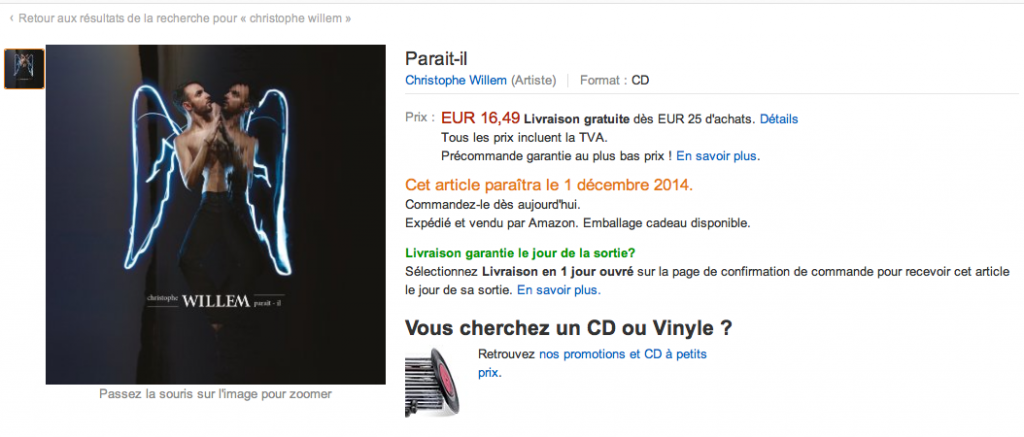1024x437 pixels.
Task: Click the orange 1 décembre 2014 release notice
Action: click(549, 185)
